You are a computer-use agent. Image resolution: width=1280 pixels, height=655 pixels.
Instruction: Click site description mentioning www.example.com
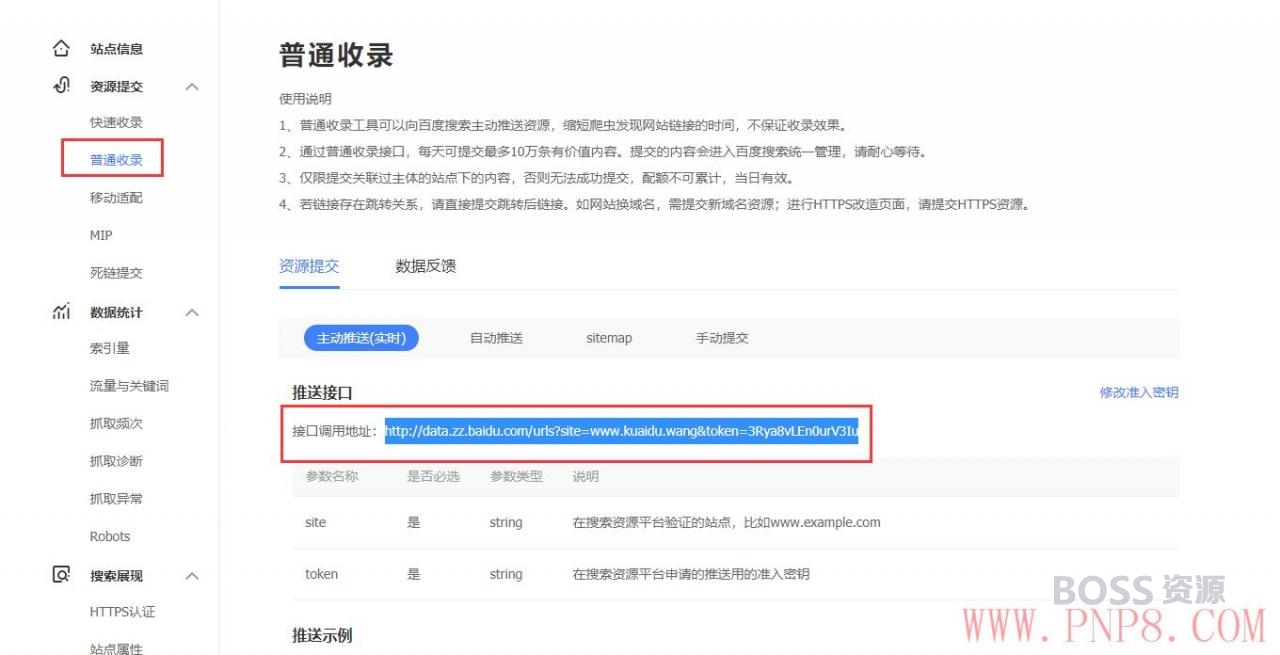pos(727,523)
